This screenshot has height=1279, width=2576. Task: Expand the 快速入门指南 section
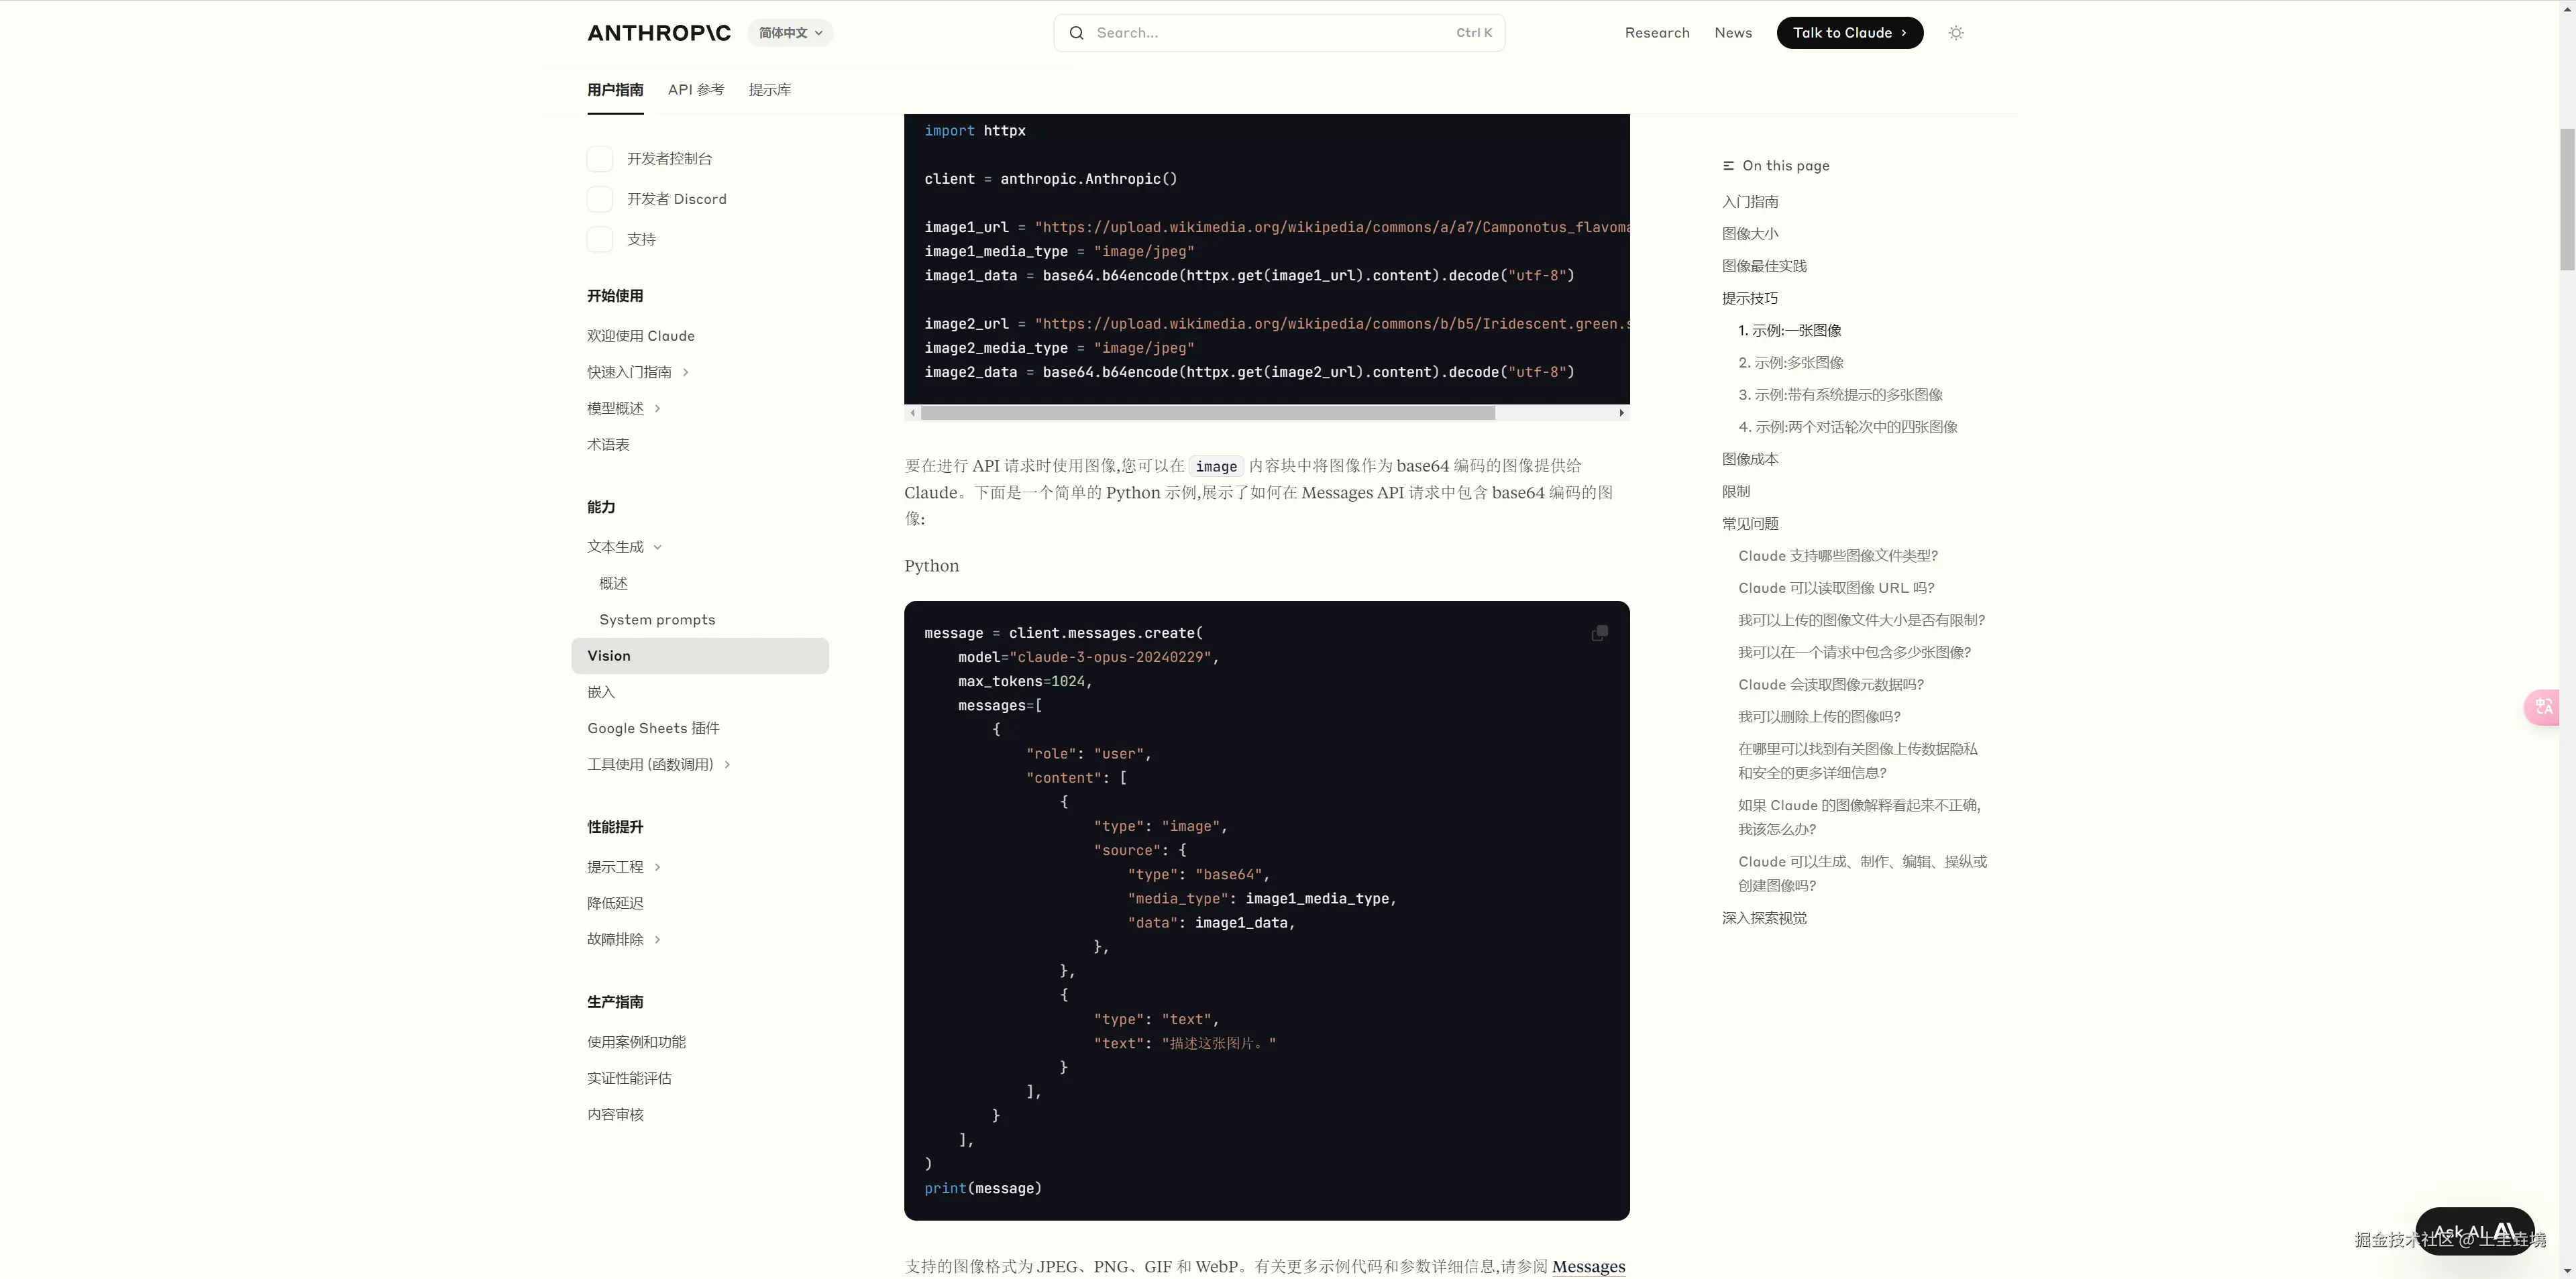685,372
